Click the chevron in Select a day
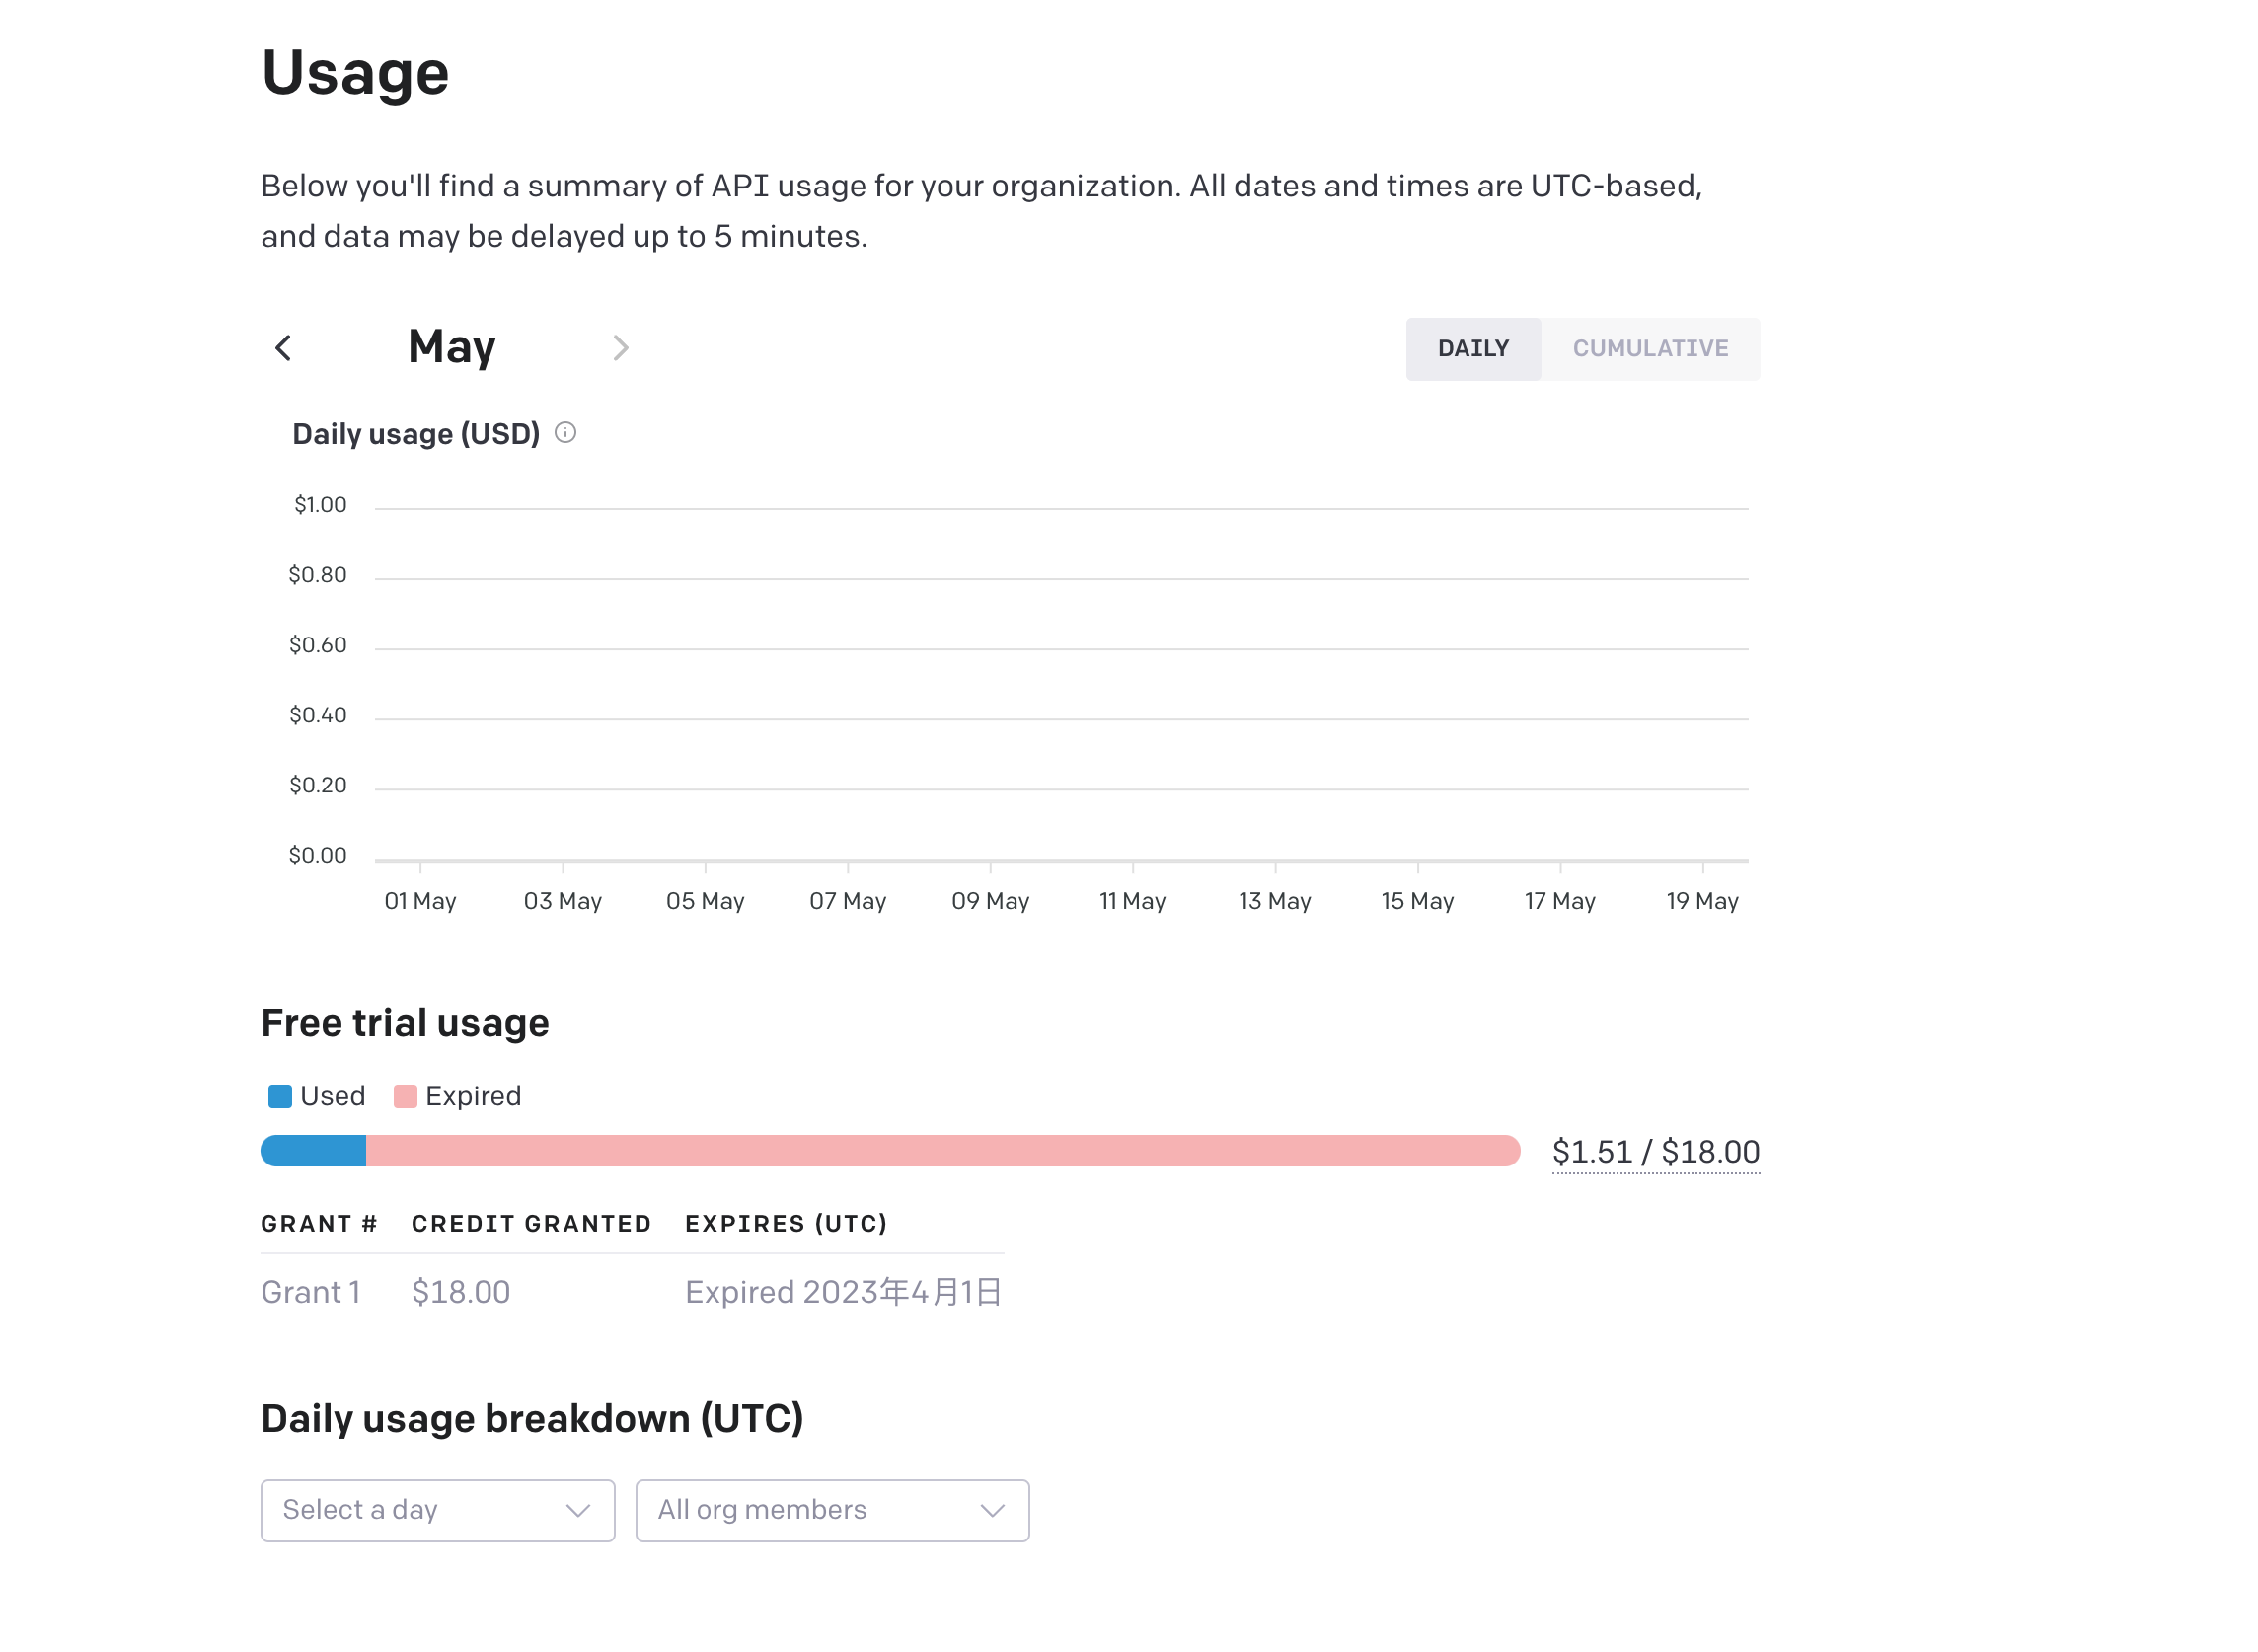The width and height of the screenshot is (2258, 1652). pyautogui.click(x=577, y=1510)
